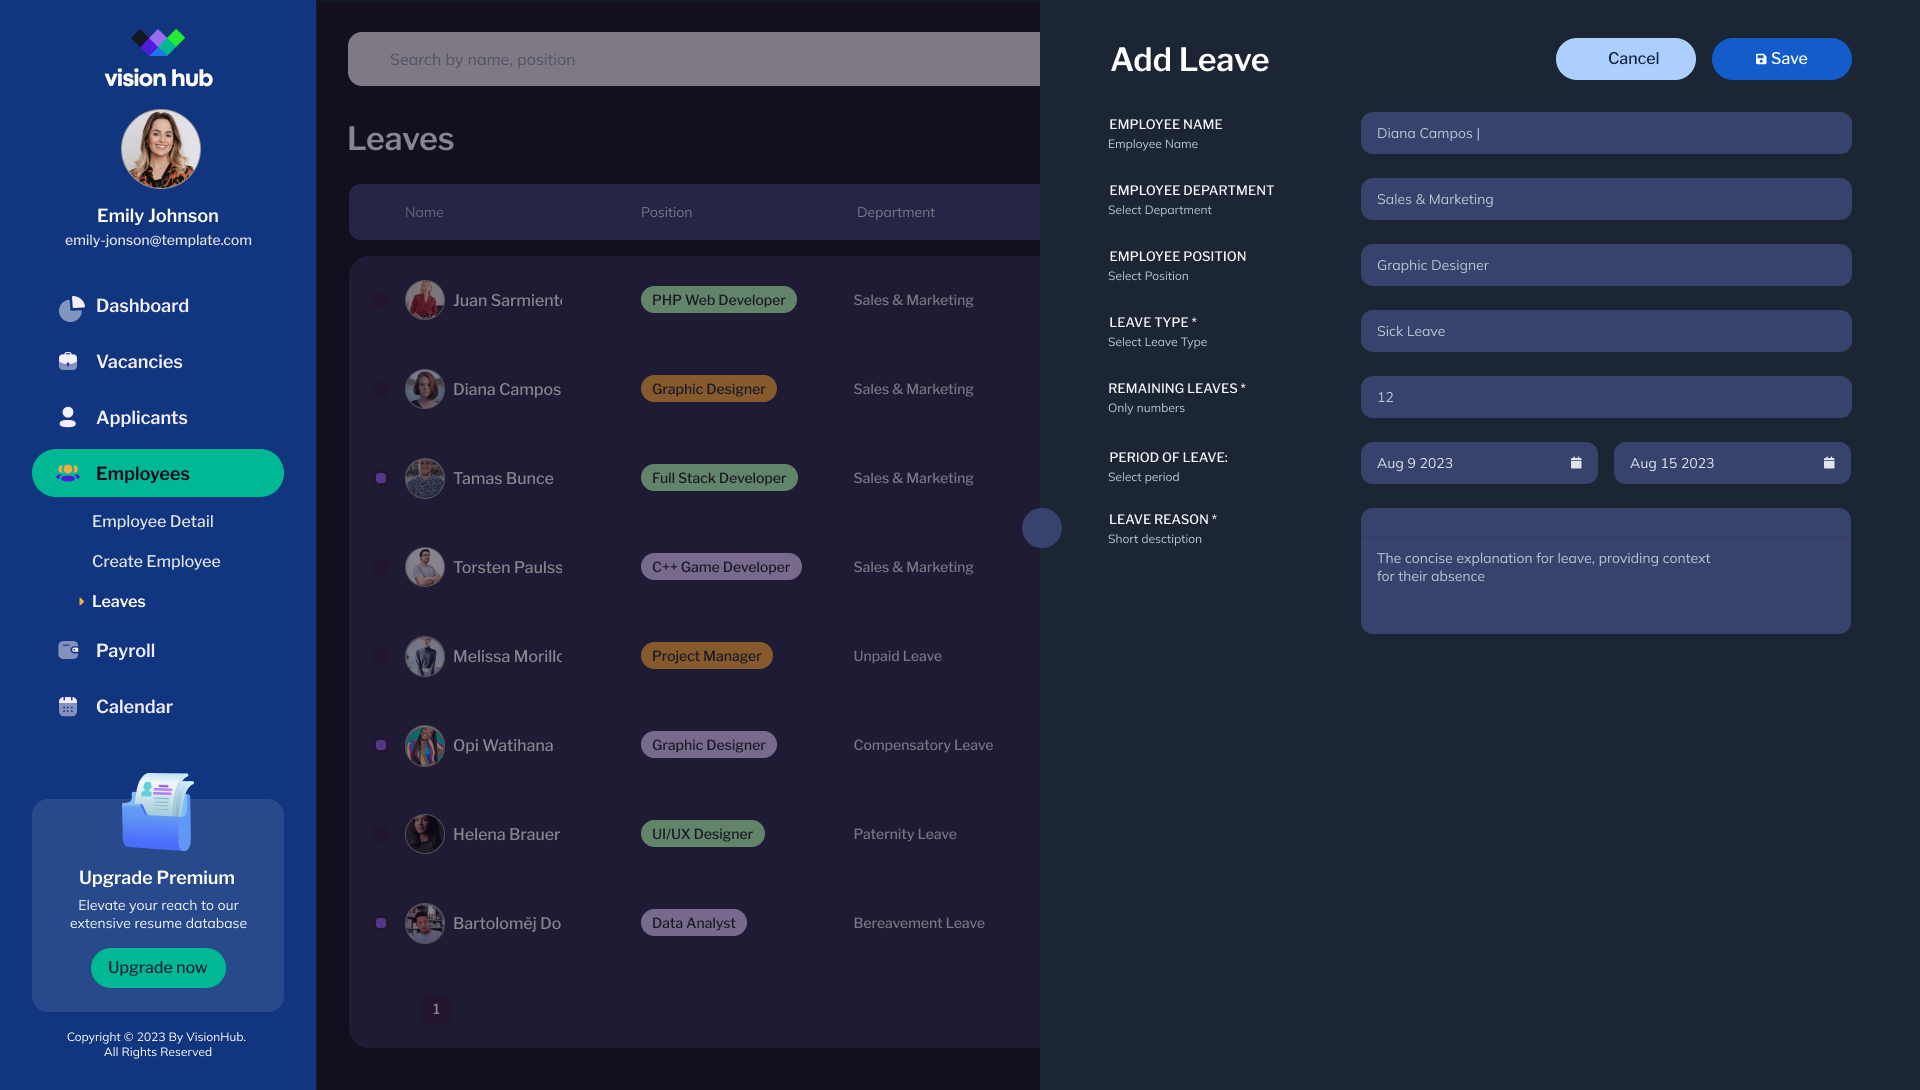
Task: Click Tamas Bunce's avatar
Action: coord(425,478)
